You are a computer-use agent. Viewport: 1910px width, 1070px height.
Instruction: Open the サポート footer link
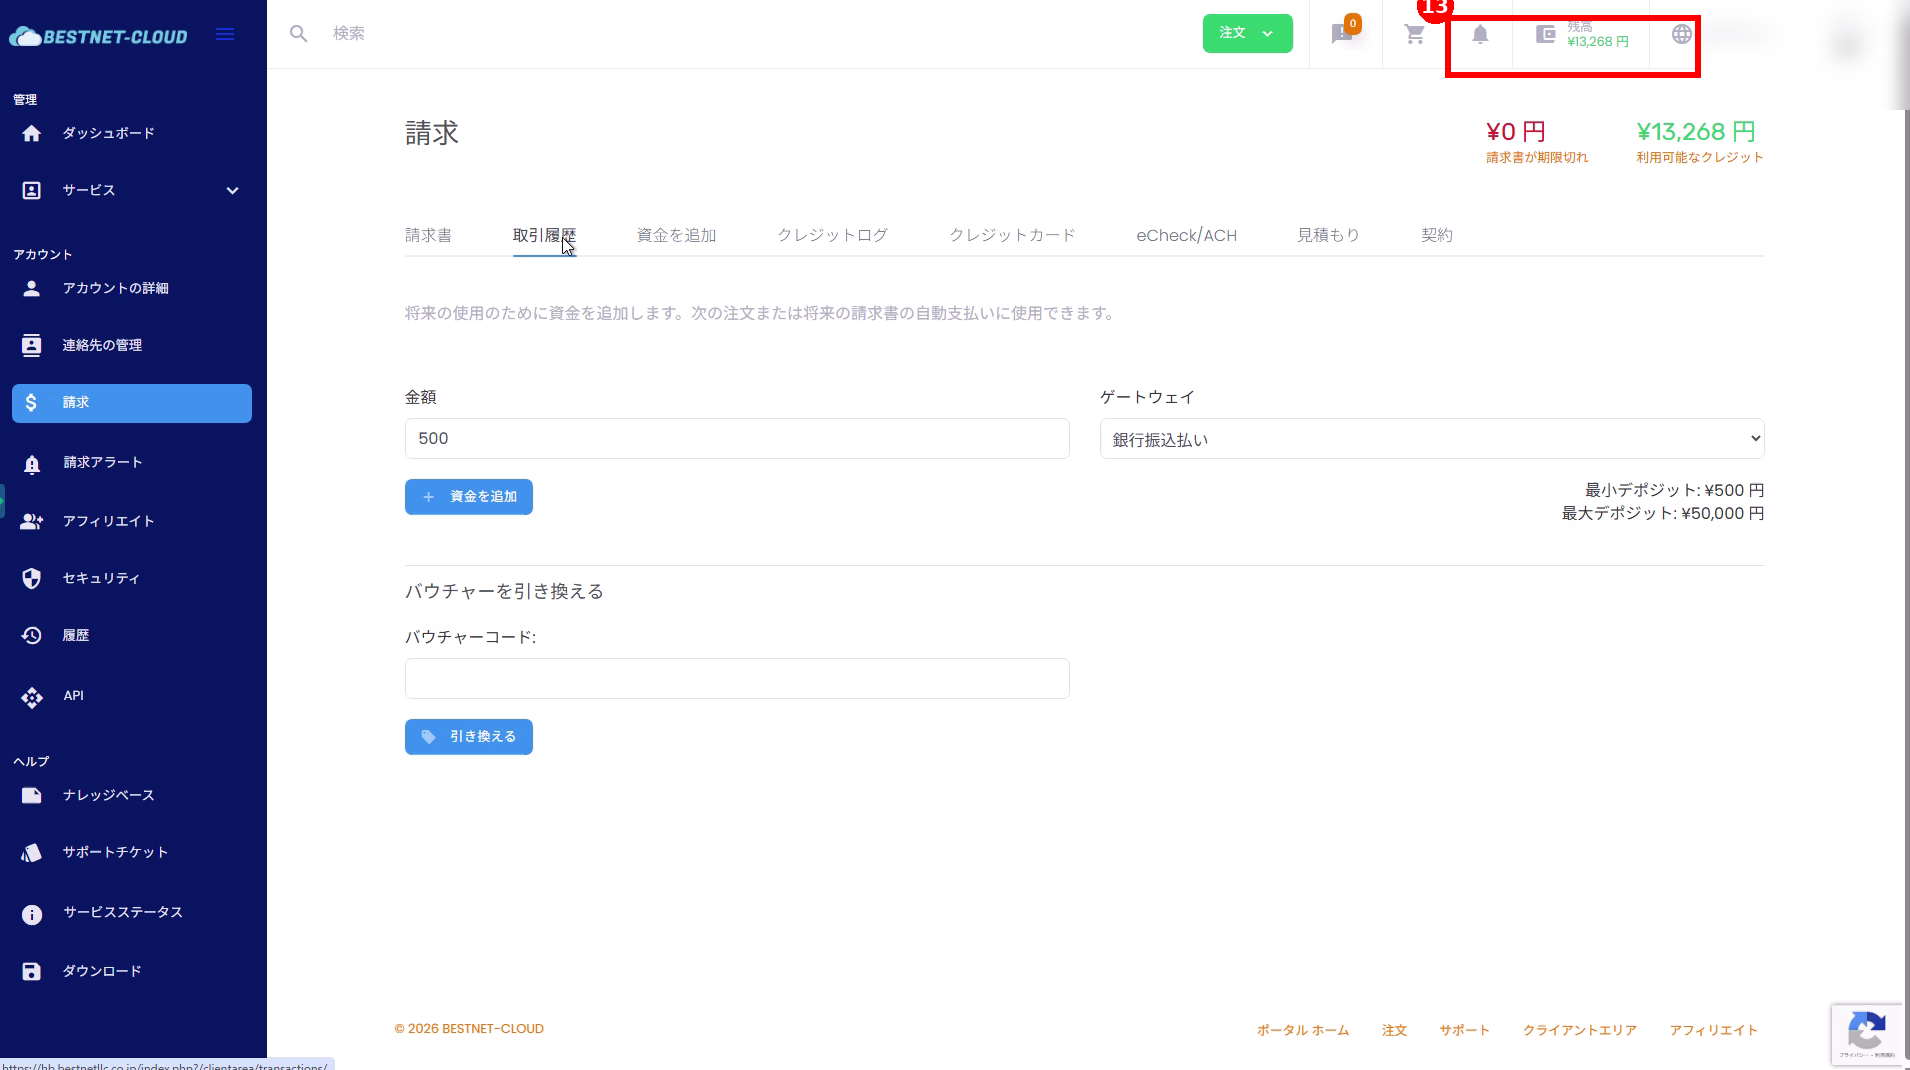1464,1030
